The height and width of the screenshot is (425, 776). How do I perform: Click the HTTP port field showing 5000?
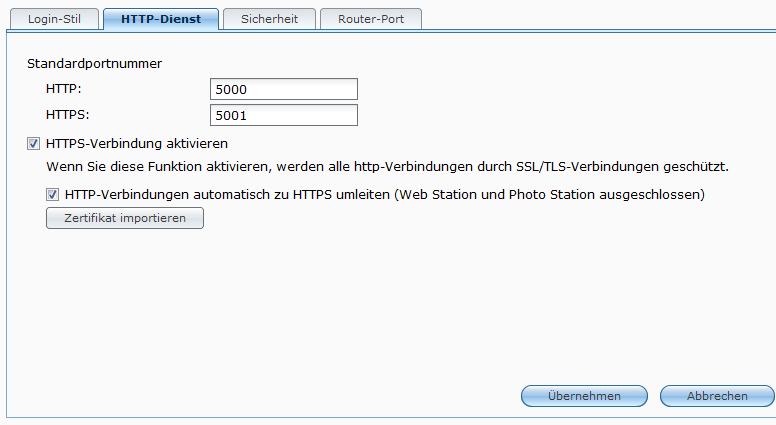click(x=284, y=90)
